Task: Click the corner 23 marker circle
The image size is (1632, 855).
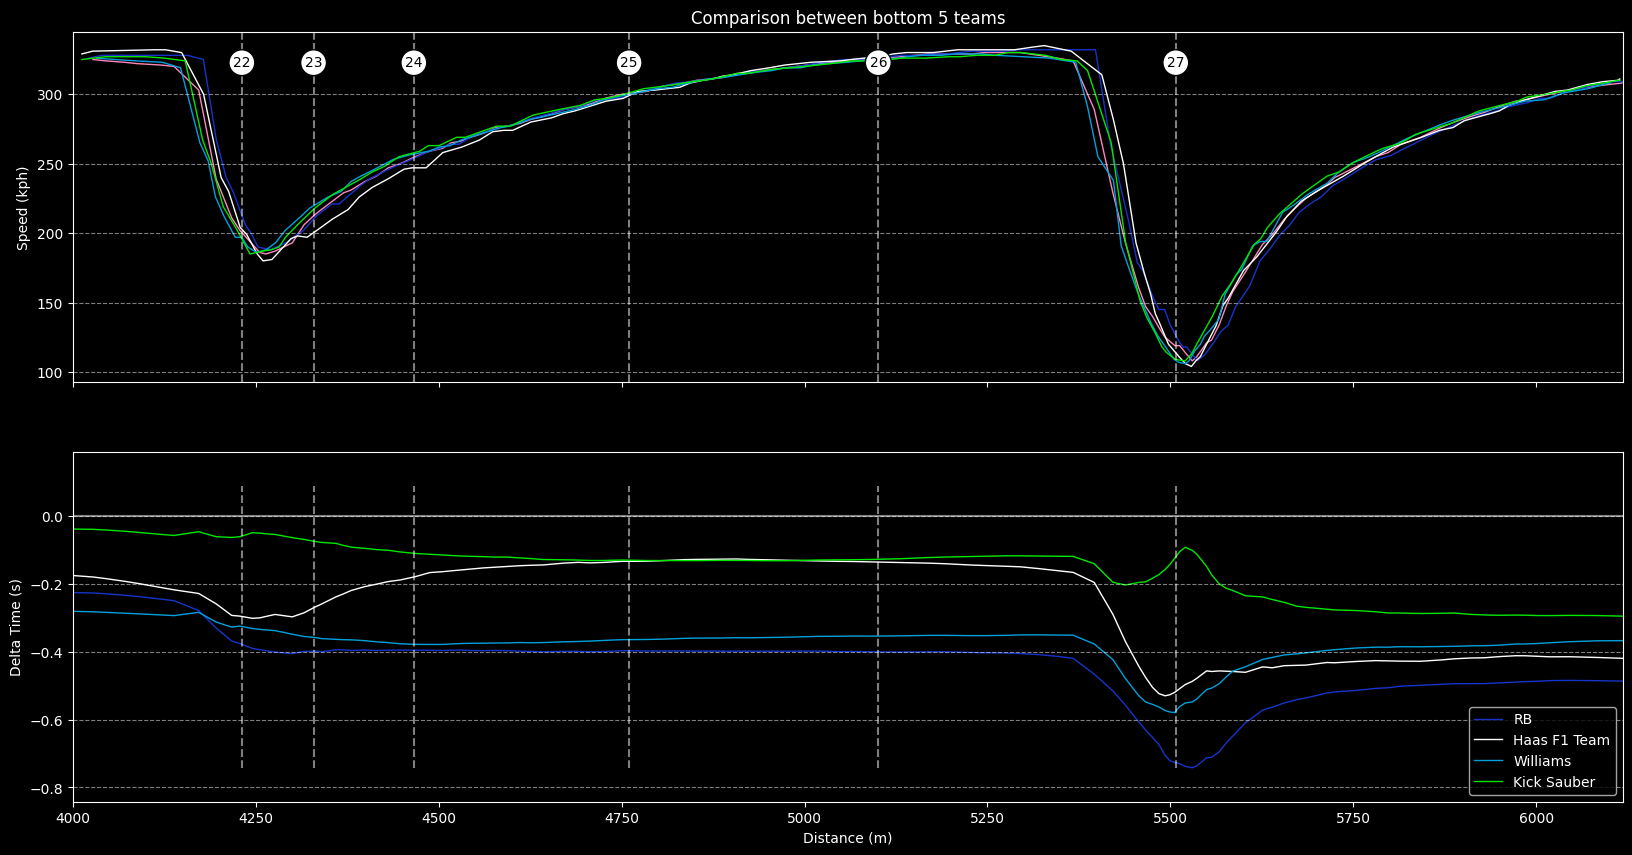Action: click(x=314, y=63)
